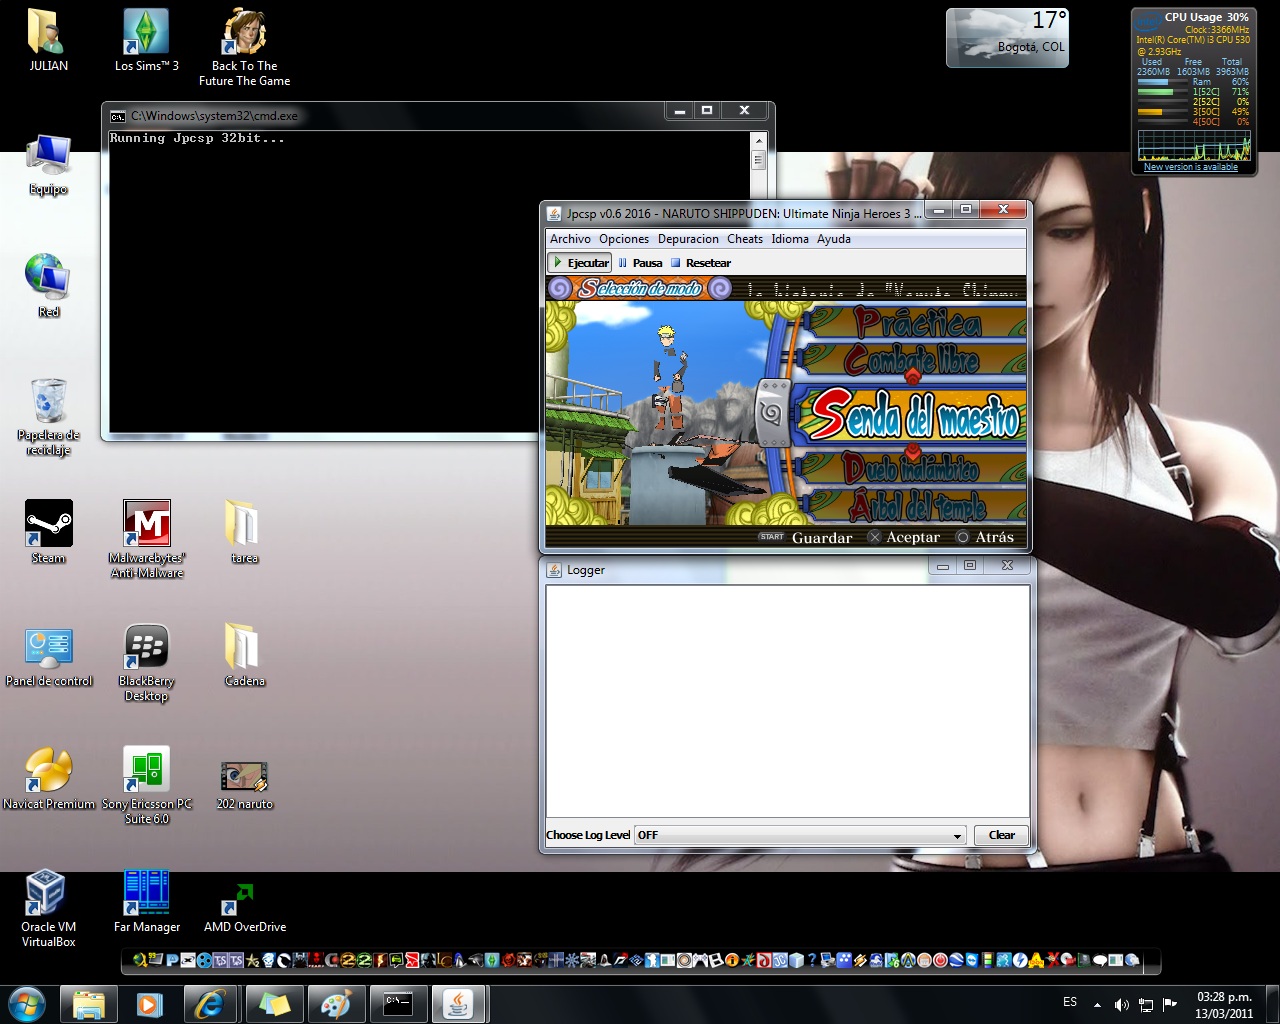
Task: Select the Navicat Premium shortcut
Action: pyautogui.click(x=48, y=778)
